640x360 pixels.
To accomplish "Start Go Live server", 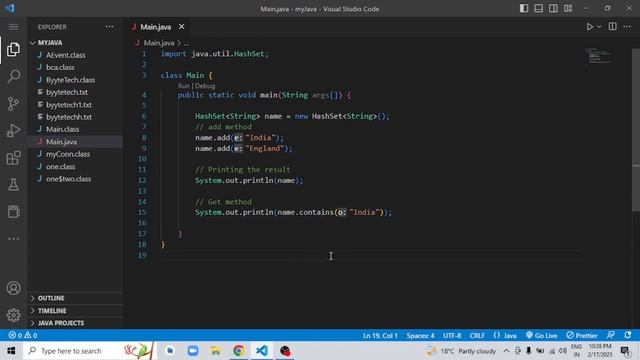I will click(x=542, y=336).
